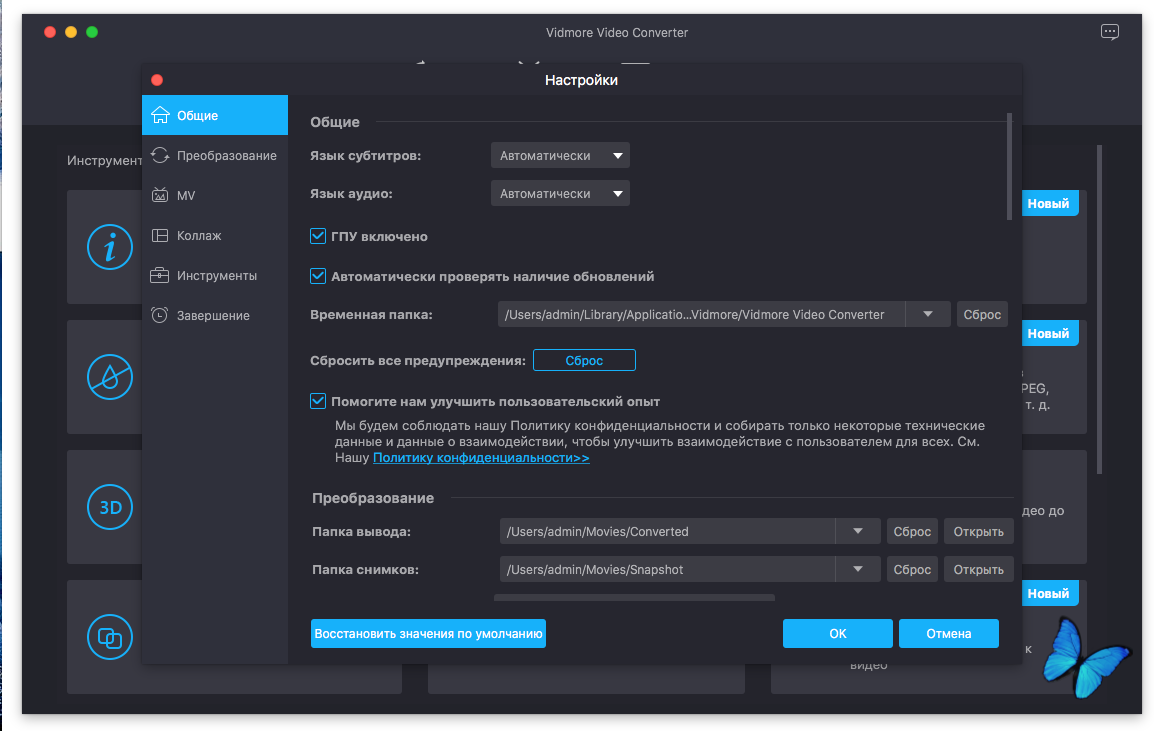
Task: Click the Коллаж layout icon in sidebar
Action: 159,236
